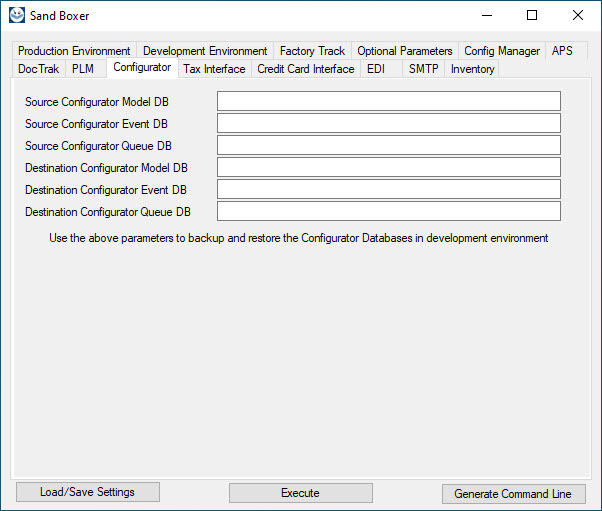Switch to the EDI tab
Screen dimensions: 602x511
click(x=376, y=69)
